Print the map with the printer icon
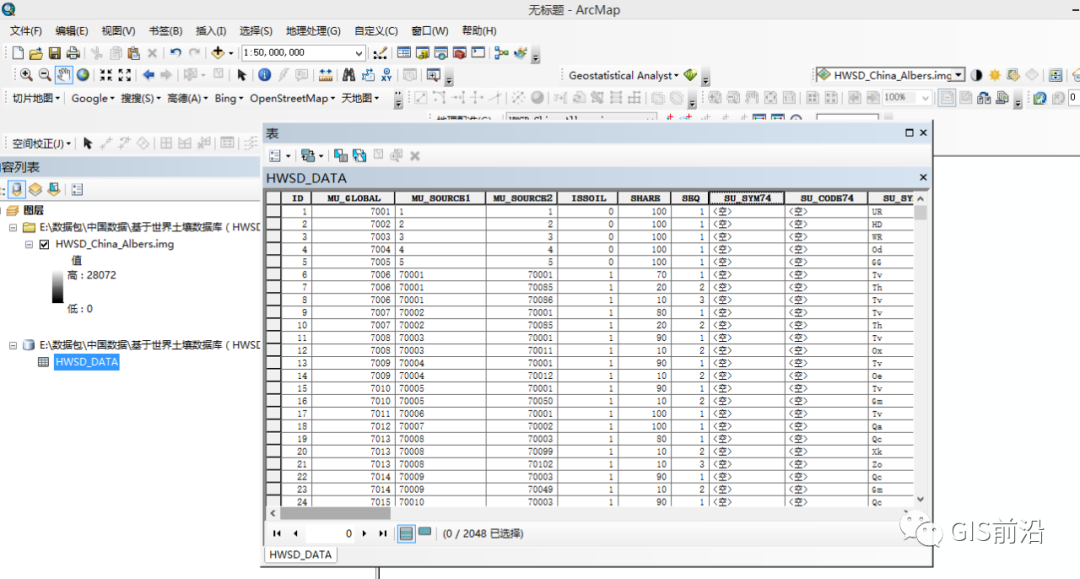 click(72, 53)
